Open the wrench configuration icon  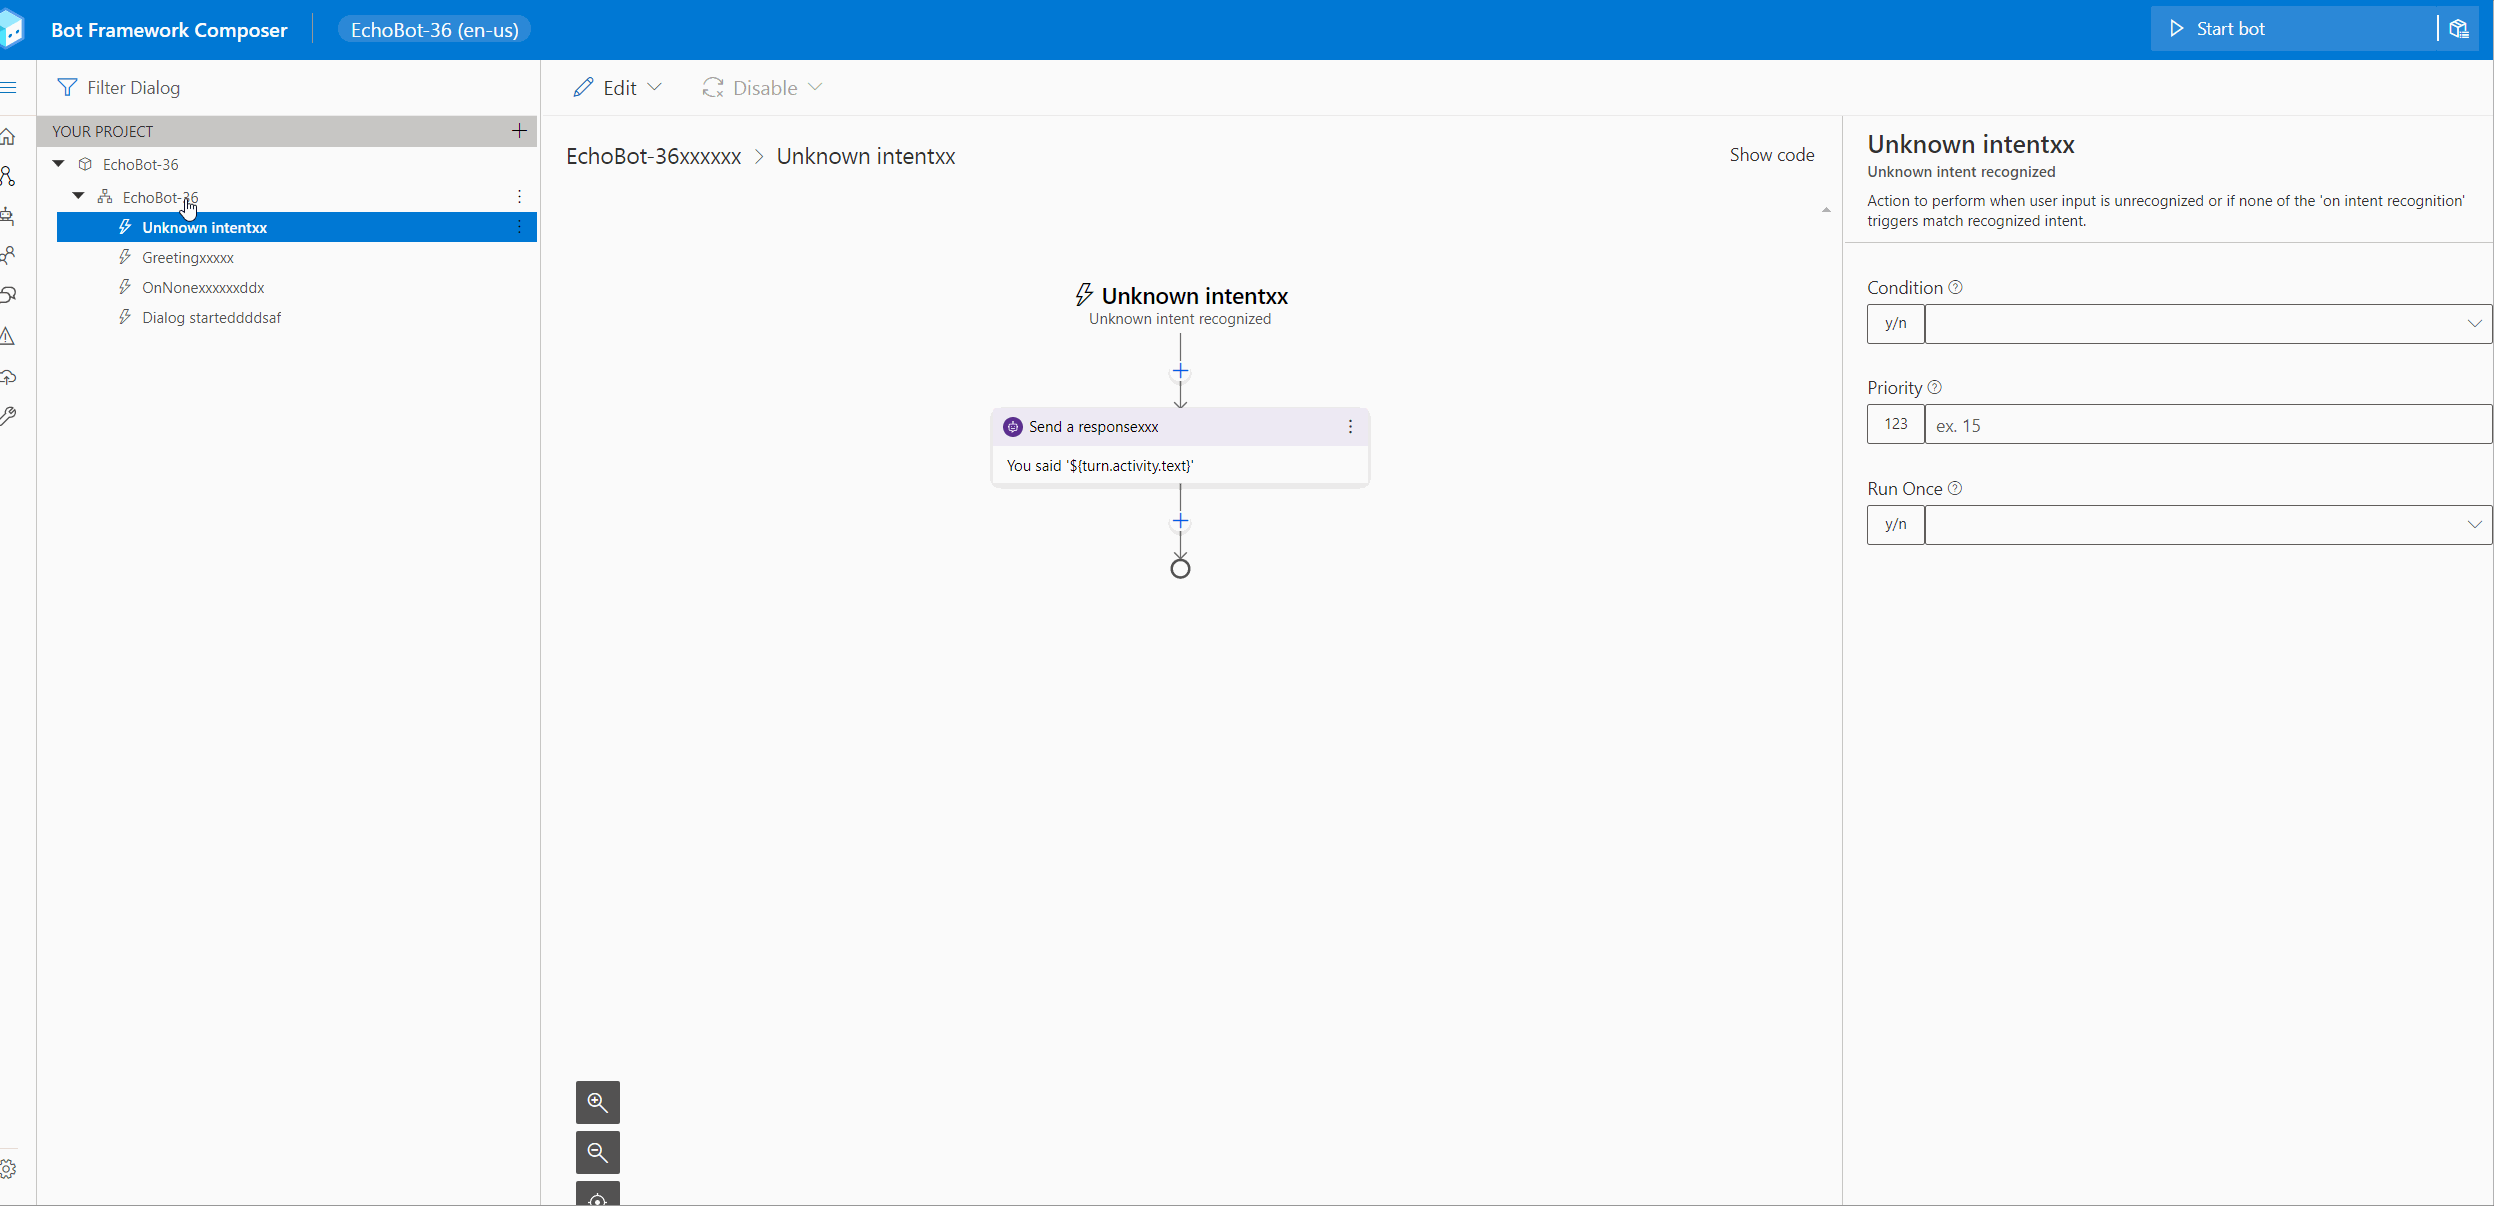[8, 416]
